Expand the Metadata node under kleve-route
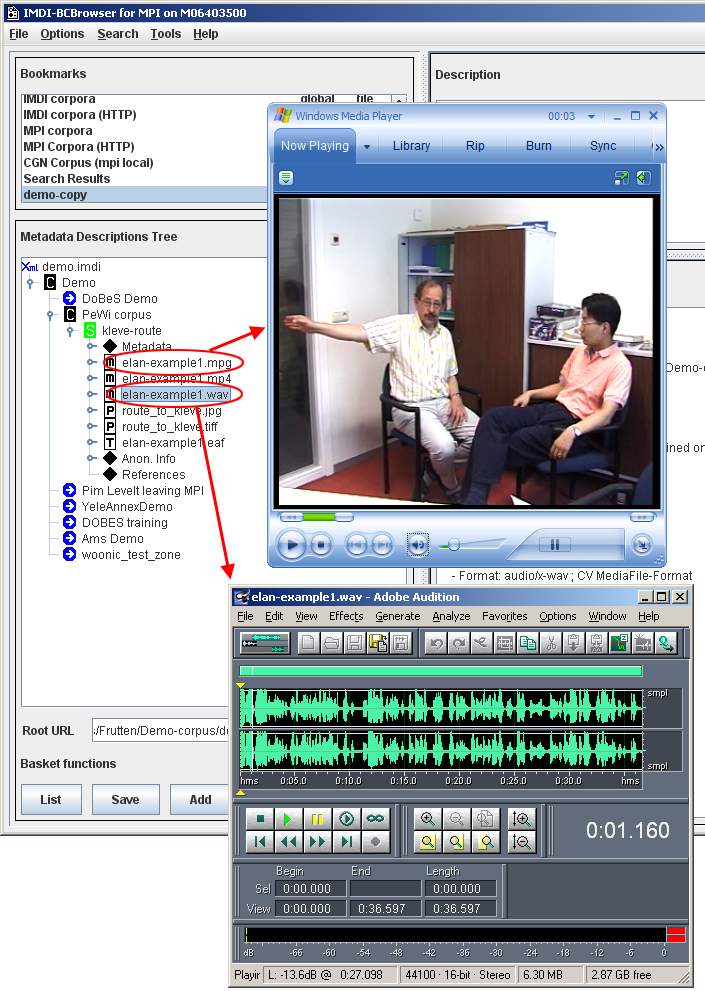 tap(91, 346)
